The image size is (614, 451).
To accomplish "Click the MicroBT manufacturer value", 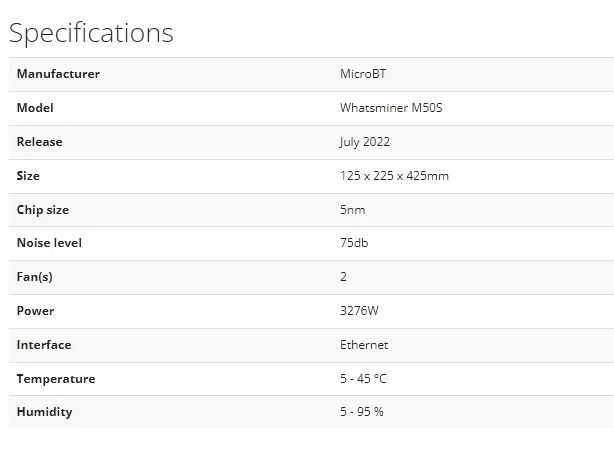I will (363, 74).
